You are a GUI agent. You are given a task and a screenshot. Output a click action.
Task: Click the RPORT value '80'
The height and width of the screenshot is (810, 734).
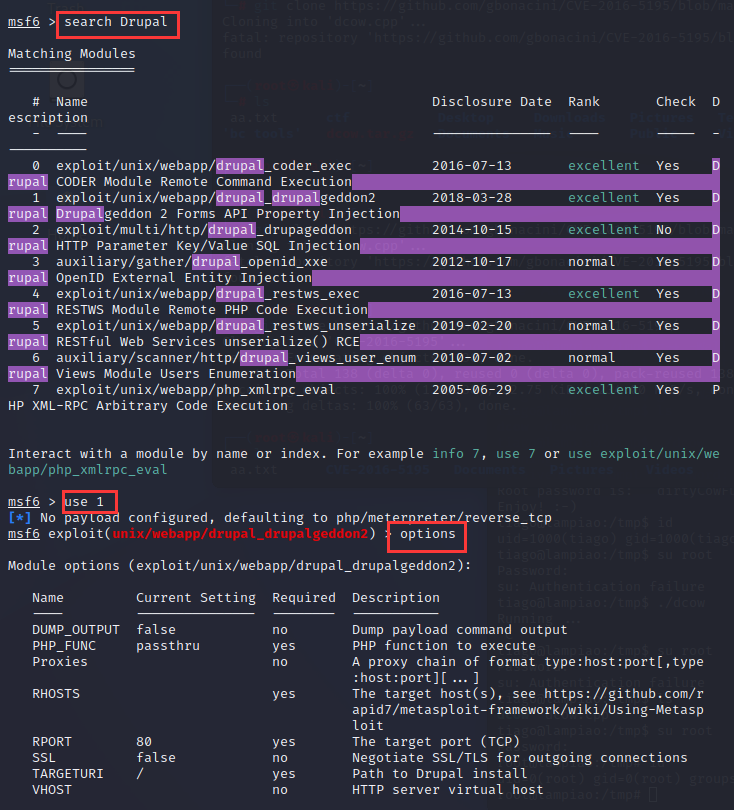144,742
